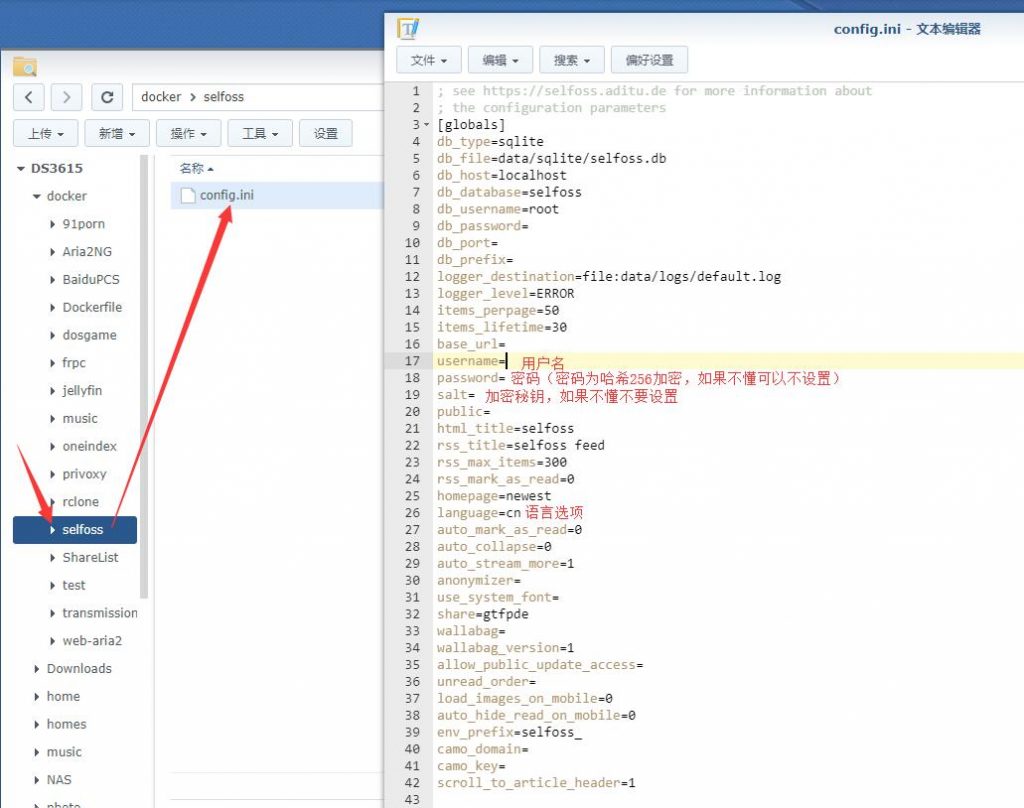
Task: Open the 编辑 dropdown menu
Action: point(500,59)
